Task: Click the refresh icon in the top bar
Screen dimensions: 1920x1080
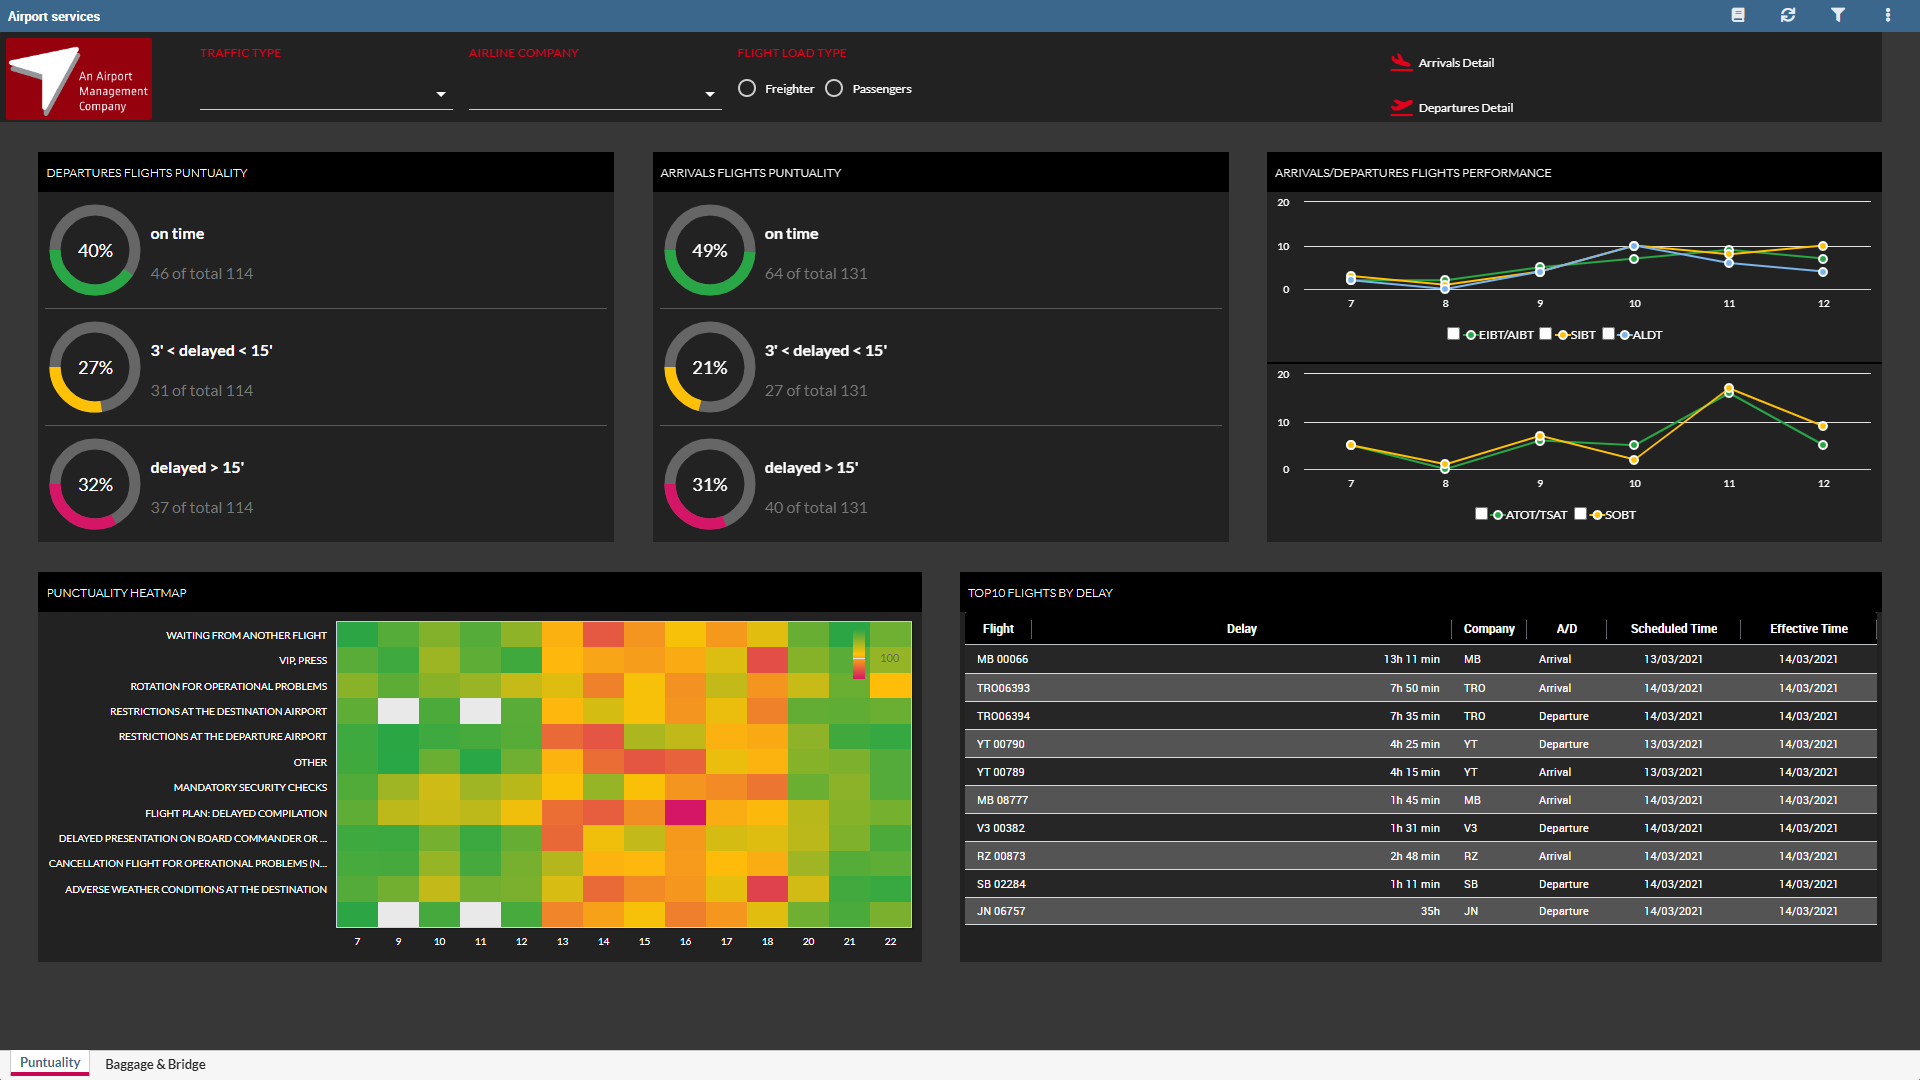Action: tap(1788, 15)
